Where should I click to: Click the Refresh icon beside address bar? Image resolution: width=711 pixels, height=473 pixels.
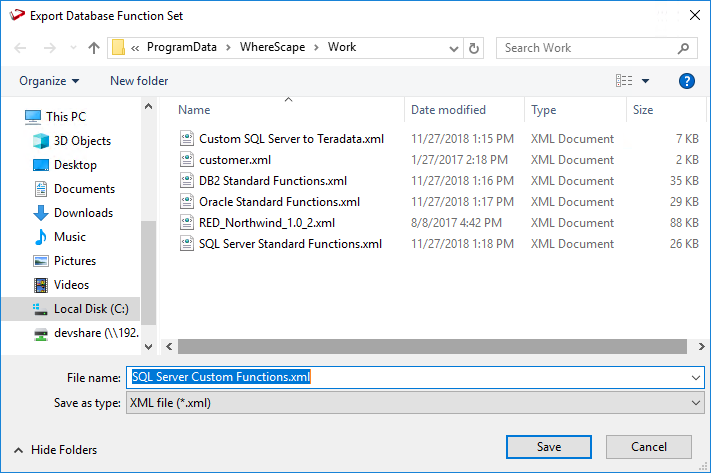coord(474,48)
